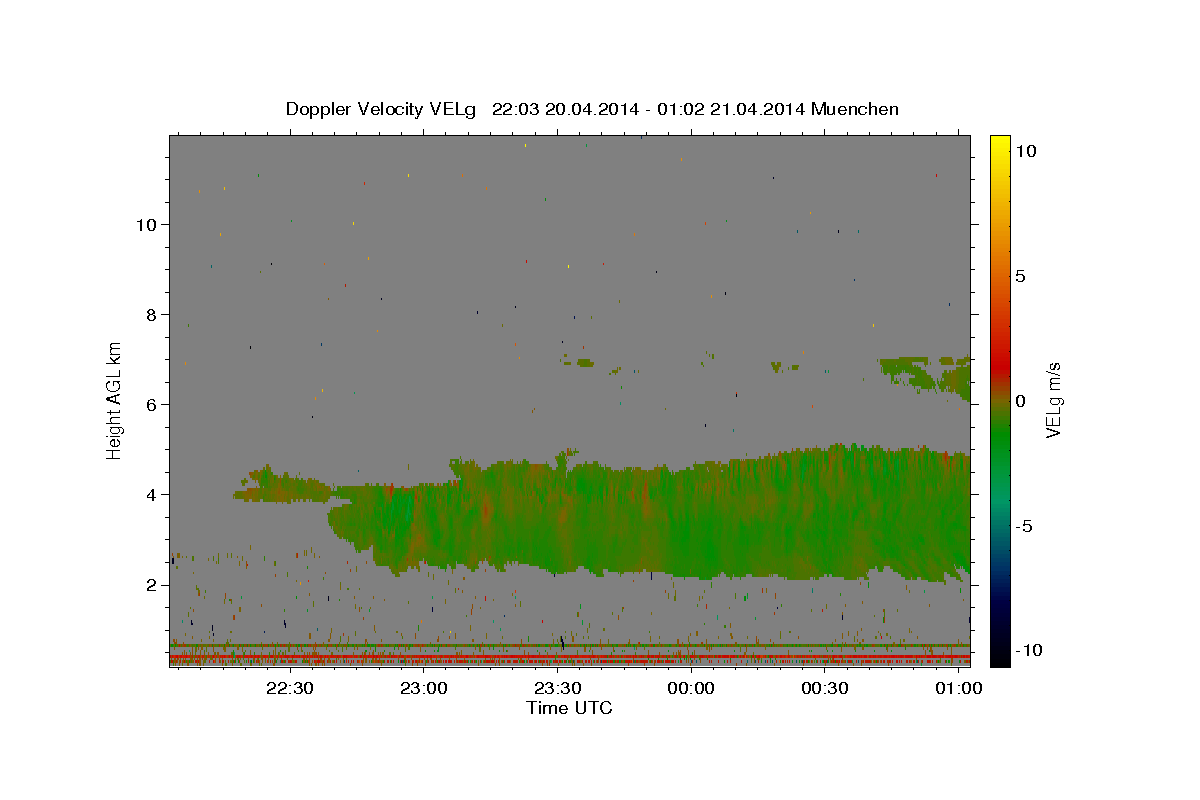Image resolution: width=1200 pixels, height=800 pixels.
Task: Click the plot title 'Doppler Velocity VELg'
Action: 383,109
